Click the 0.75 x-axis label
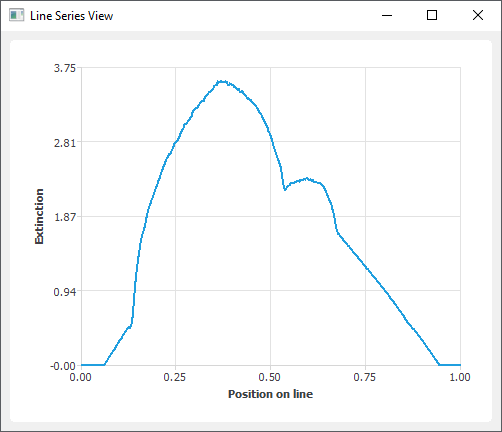 (x=365, y=377)
